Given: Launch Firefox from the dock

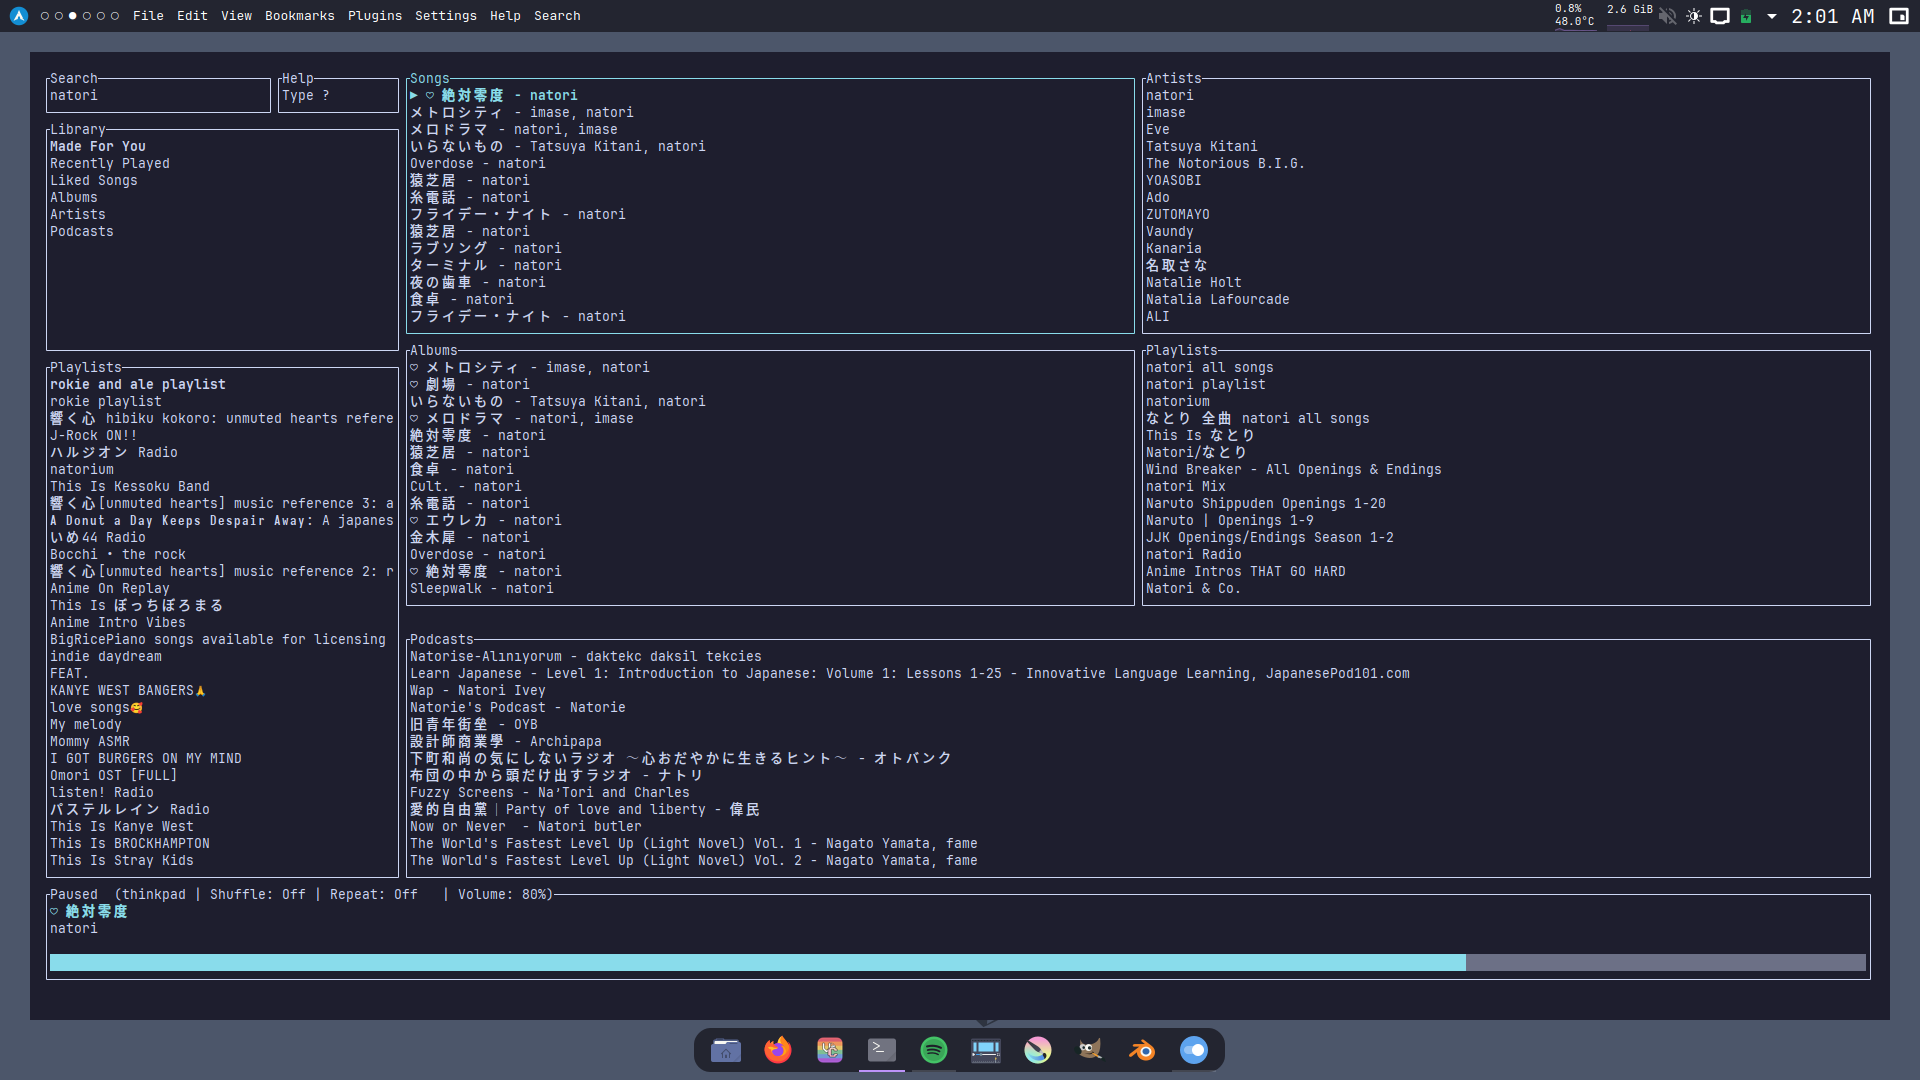Looking at the screenshot, I should (778, 1050).
